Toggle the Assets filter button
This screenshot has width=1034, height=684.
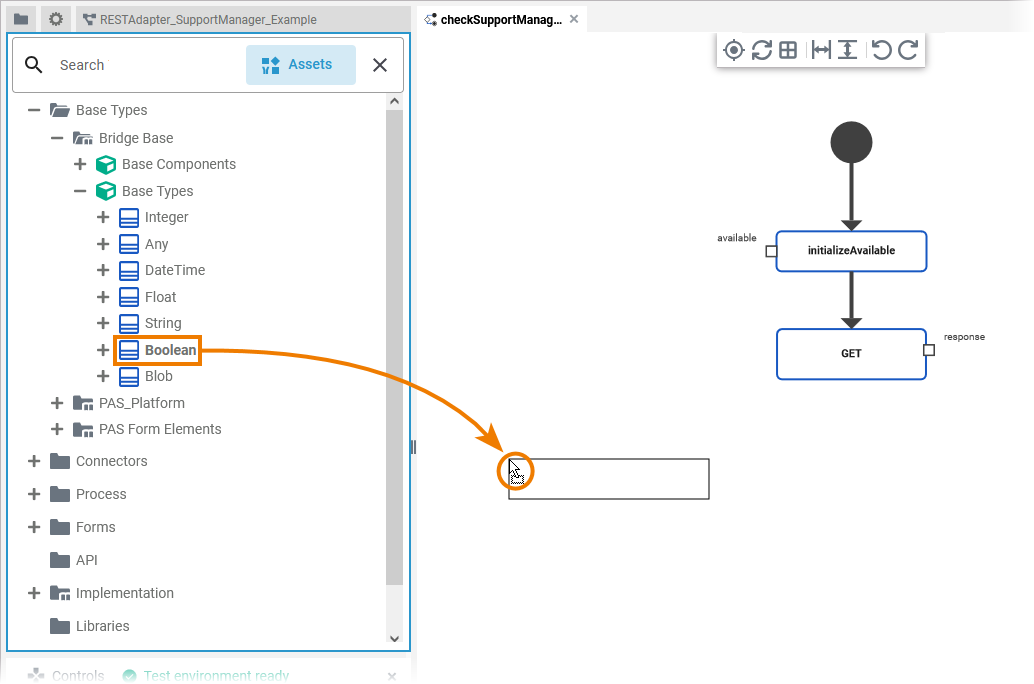click(x=300, y=65)
